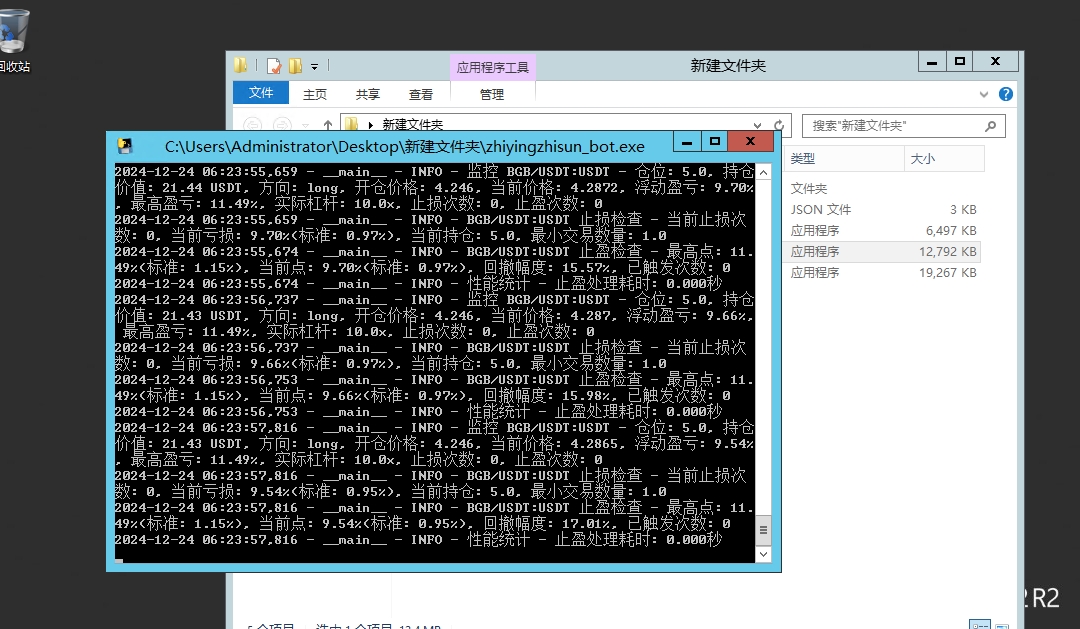
Task: Expand the Explorer ribbon chevron
Action: pyautogui.click(x=984, y=94)
